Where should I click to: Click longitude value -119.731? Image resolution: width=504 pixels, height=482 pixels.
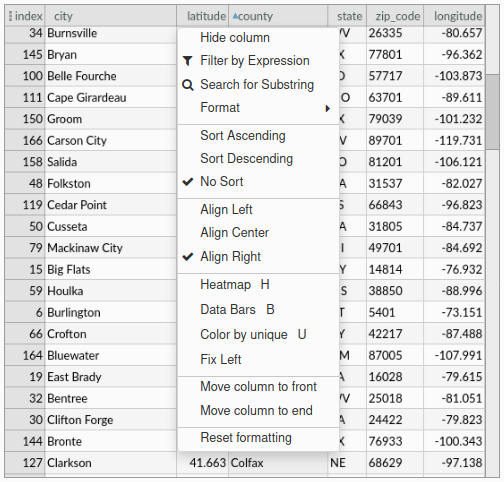click(x=454, y=141)
